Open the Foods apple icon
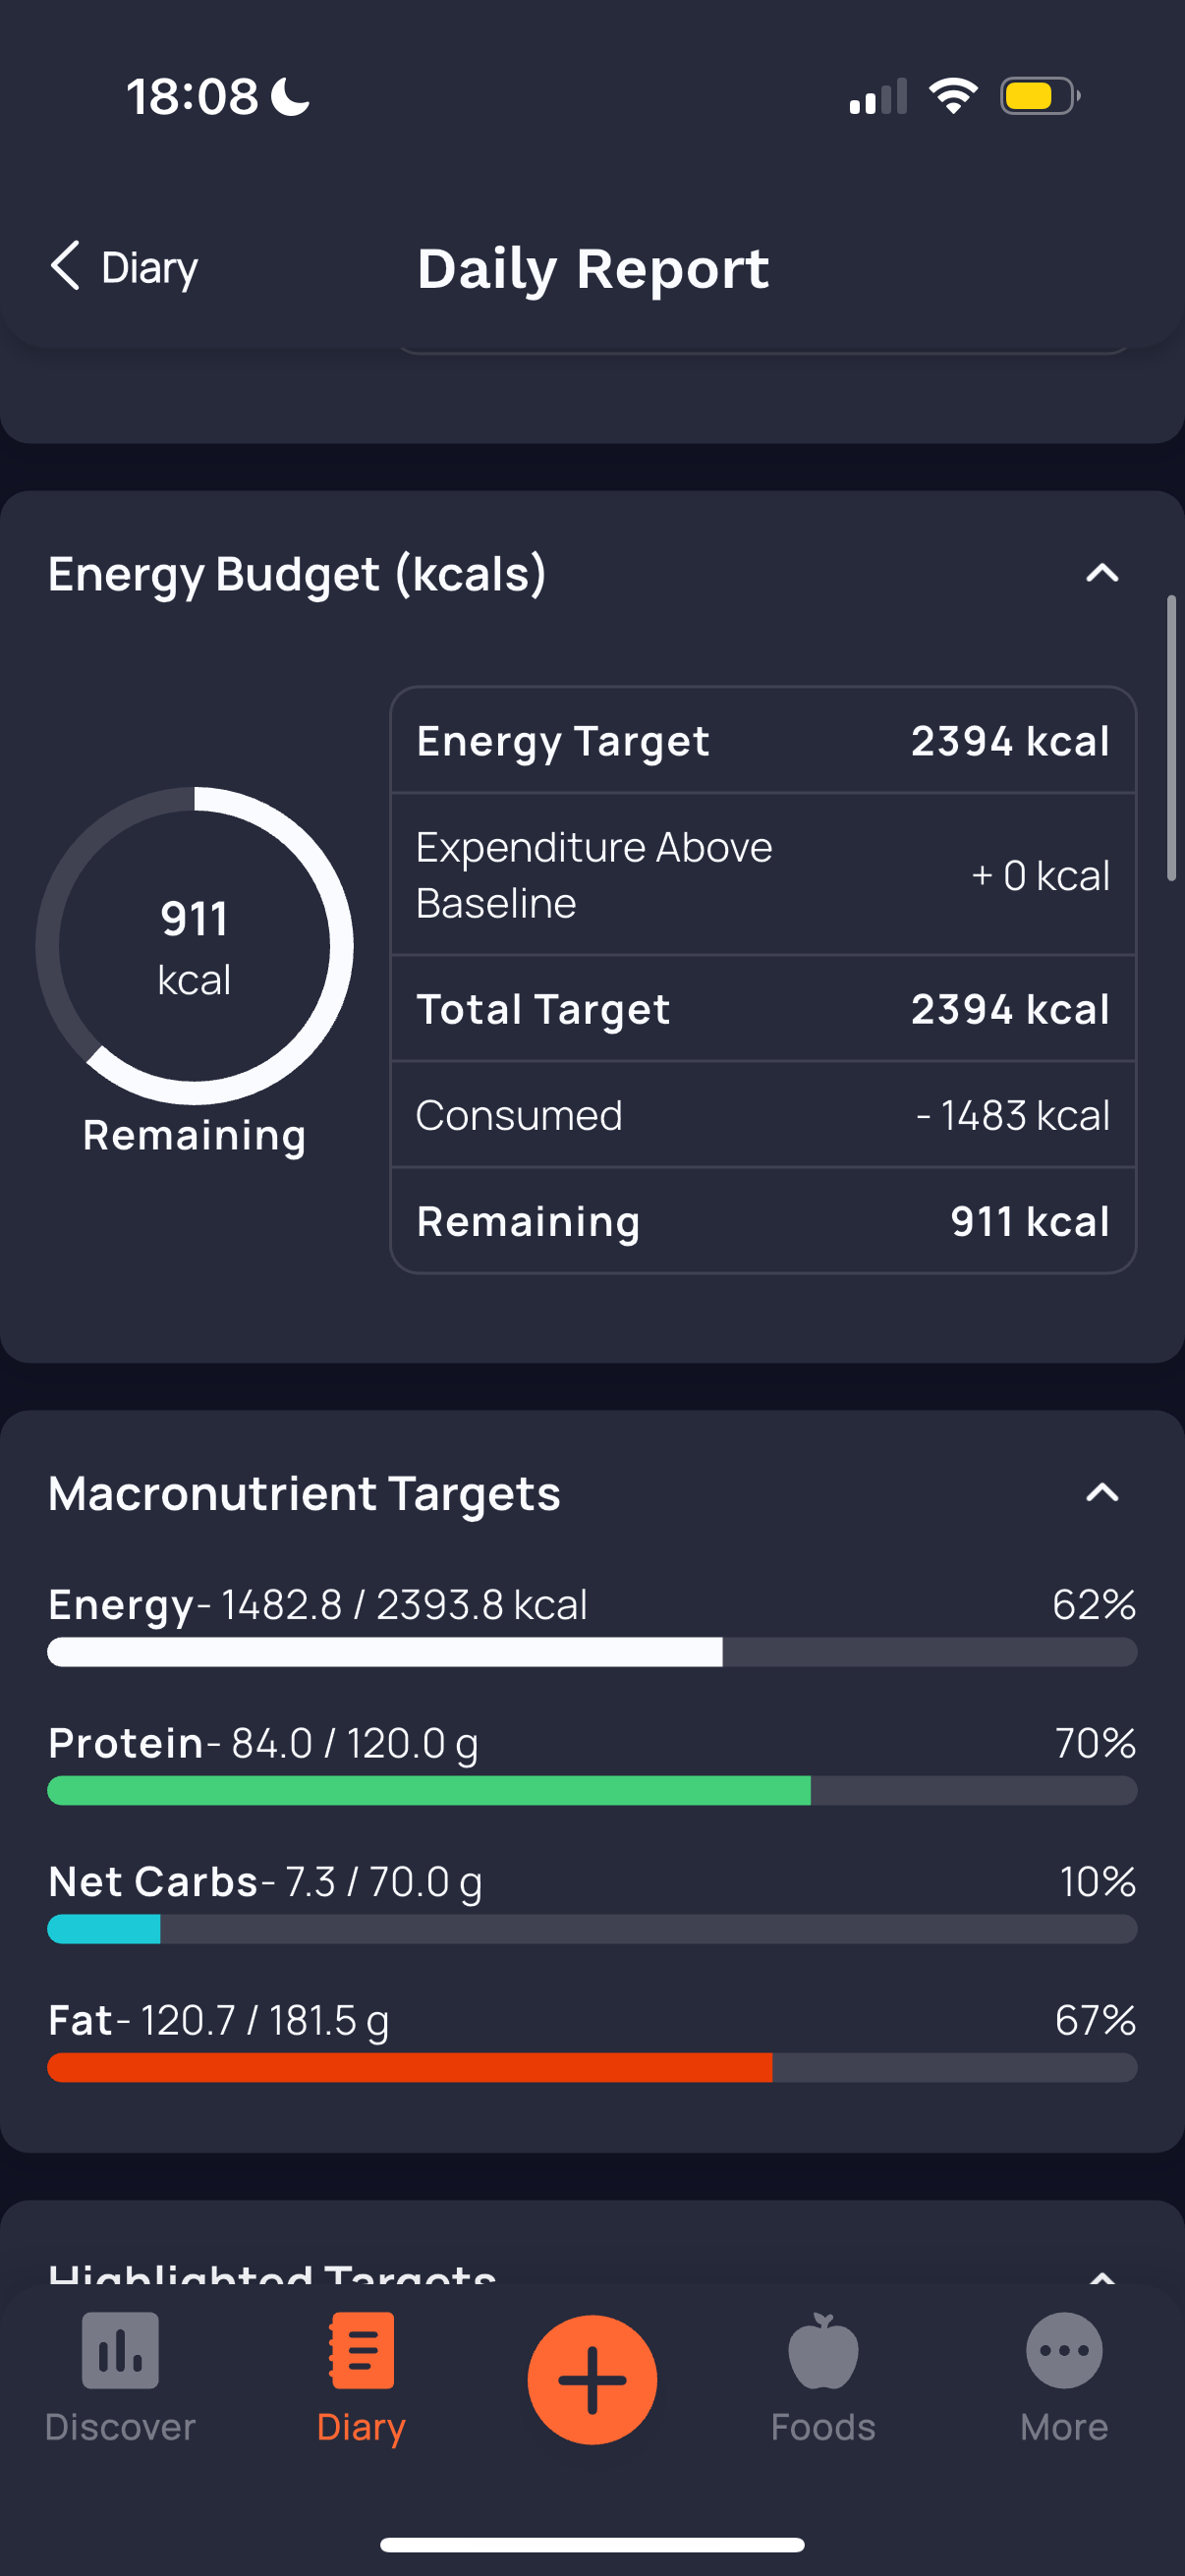Viewport: 1185px width, 2576px height. [822, 2350]
